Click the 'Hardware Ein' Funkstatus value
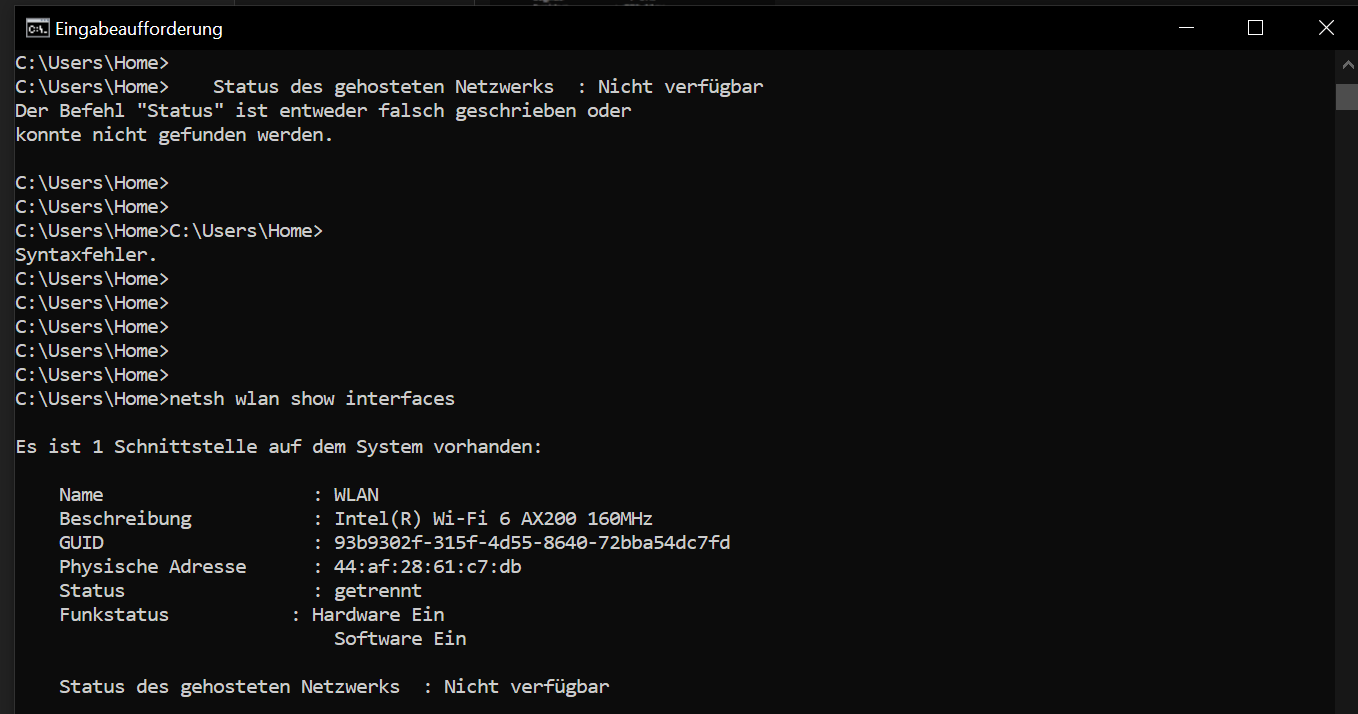 click(x=378, y=615)
